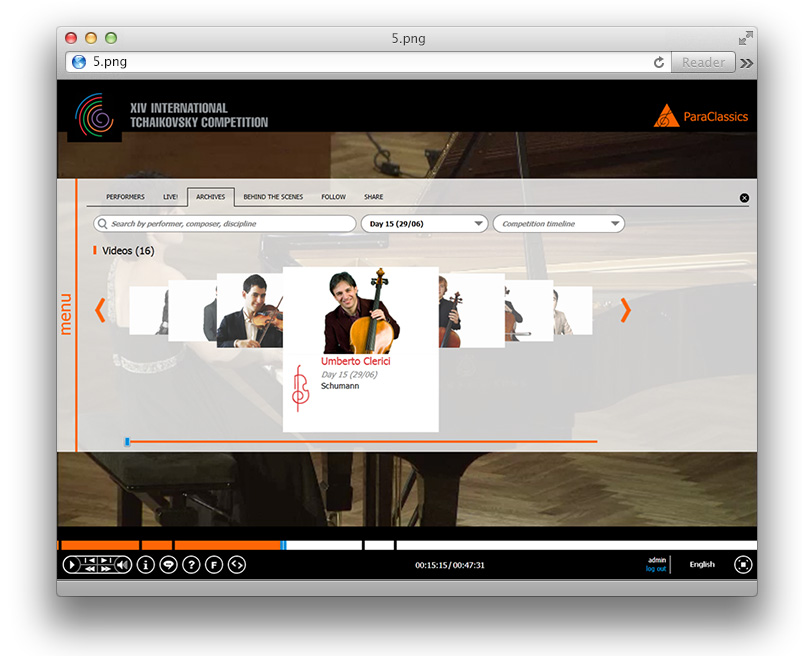This screenshot has height=656, width=810.
Task: Open the info (i) icon
Action: [x=145, y=565]
